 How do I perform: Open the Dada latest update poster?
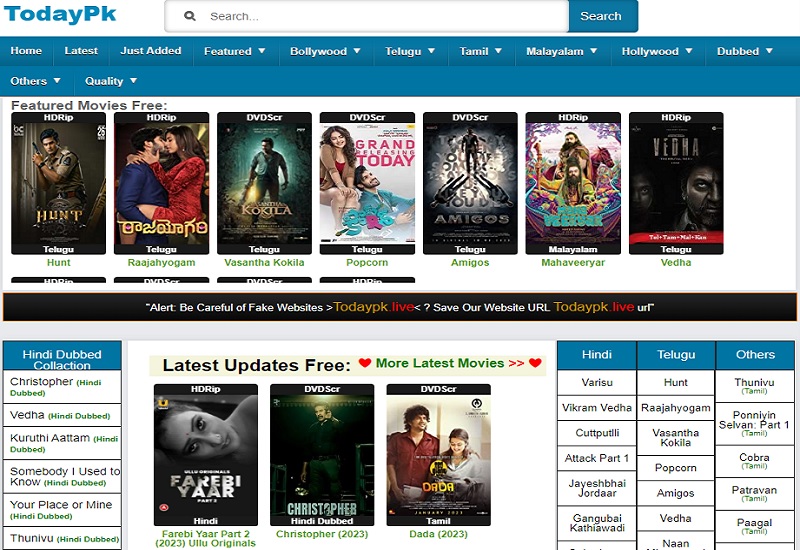click(x=438, y=455)
